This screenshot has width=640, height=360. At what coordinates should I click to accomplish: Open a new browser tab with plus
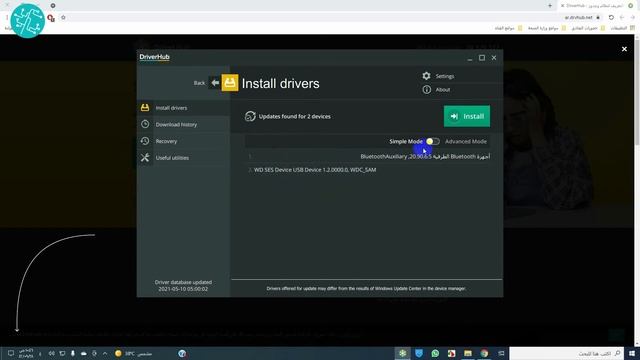coord(550,6)
